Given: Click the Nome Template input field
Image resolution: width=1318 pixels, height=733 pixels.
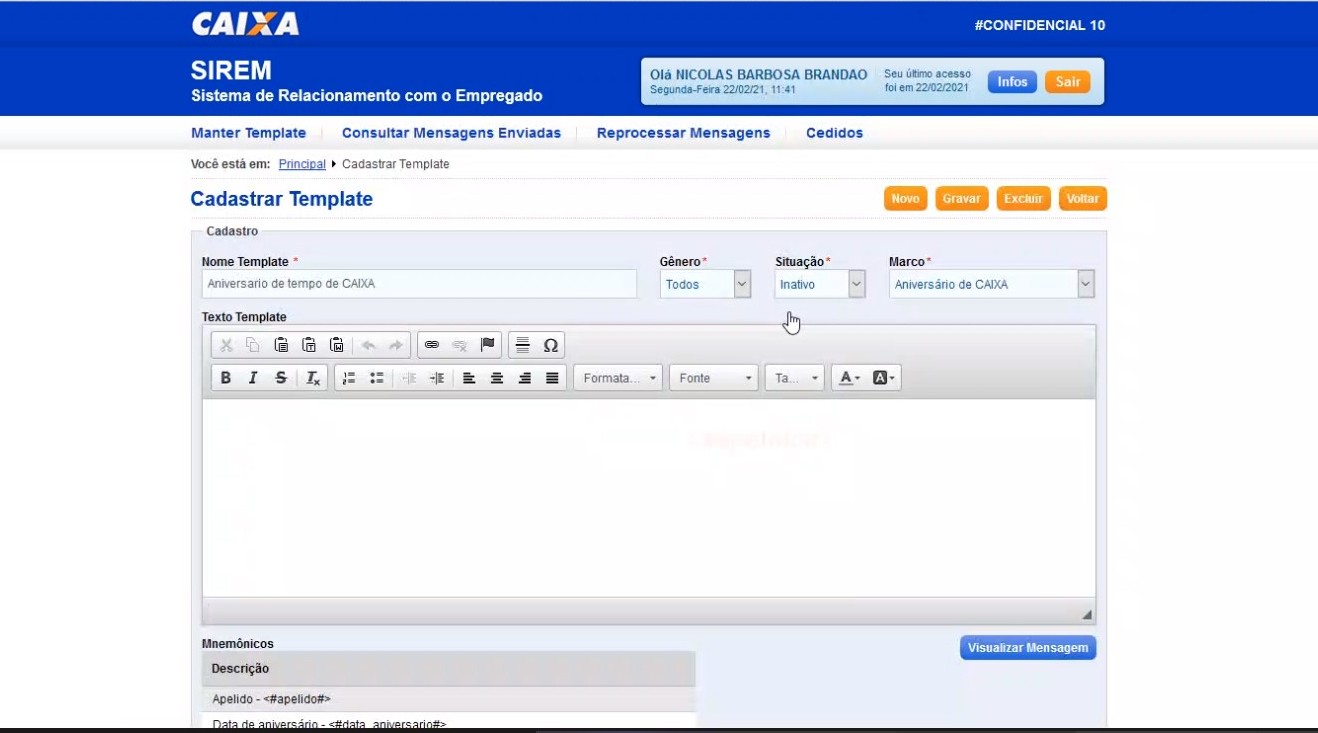Looking at the screenshot, I should pyautogui.click(x=419, y=284).
